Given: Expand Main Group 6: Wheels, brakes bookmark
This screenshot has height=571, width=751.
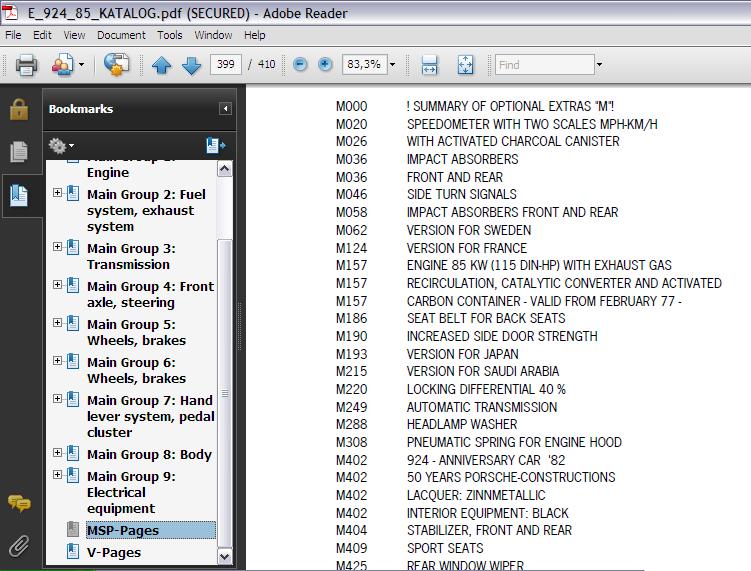Looking at the screenshot, I should [57, 360].
